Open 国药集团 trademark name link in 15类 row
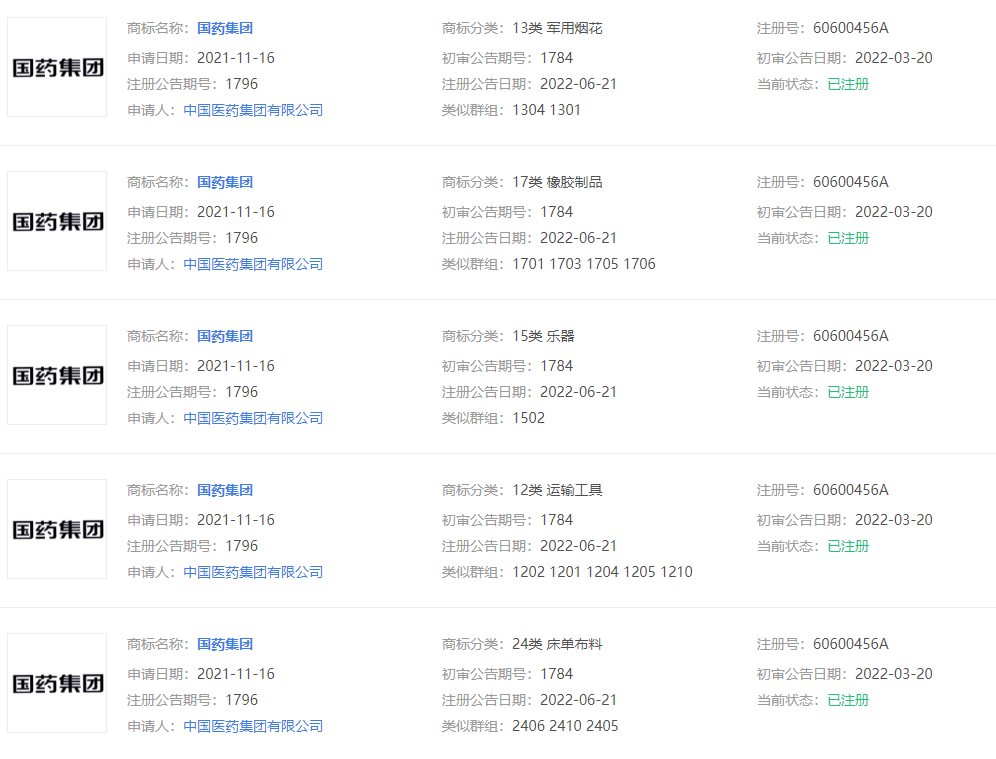This screenshot has height=759, width=996. [225, 337]
